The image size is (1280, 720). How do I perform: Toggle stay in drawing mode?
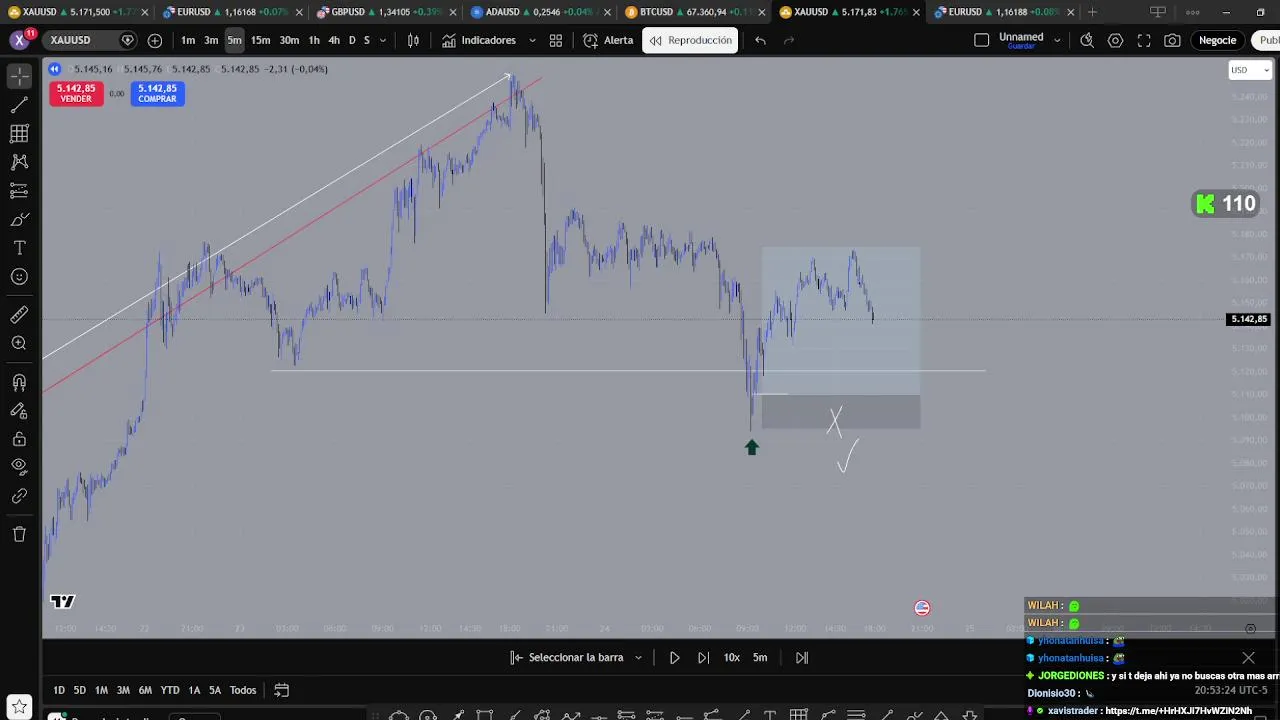point(19,410)
